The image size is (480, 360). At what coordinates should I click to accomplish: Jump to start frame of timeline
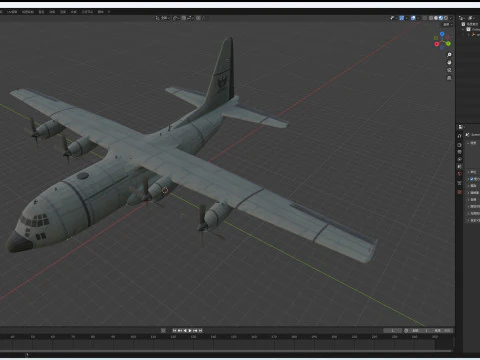pos(174,330)
